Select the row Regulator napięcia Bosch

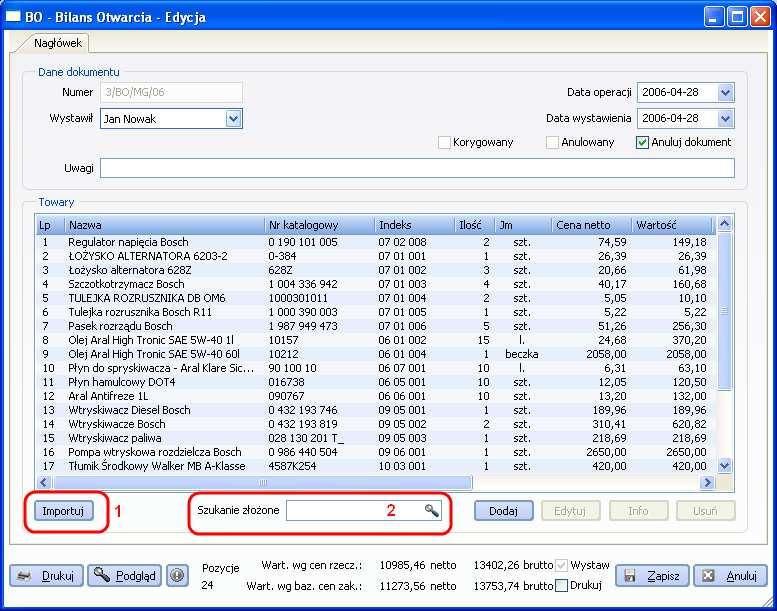click(376, 242)
